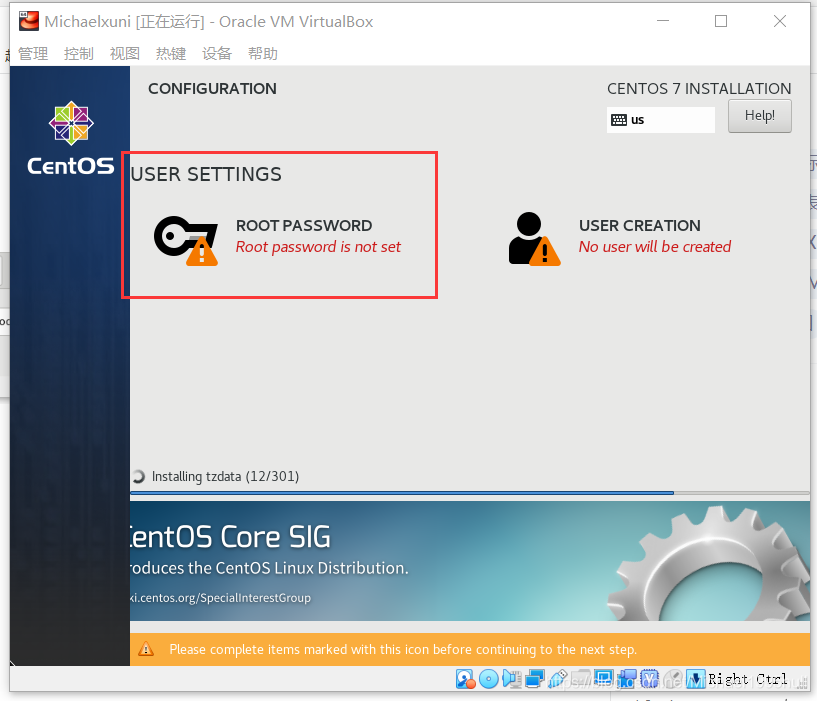817x701 pixels.
Task: Click the shared folders status icon
Action: [x=580, y=679]
